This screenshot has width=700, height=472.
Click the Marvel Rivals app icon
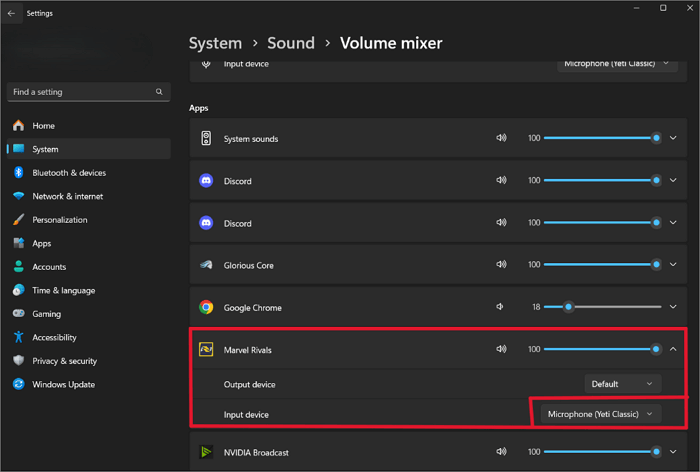click(206, 349)
